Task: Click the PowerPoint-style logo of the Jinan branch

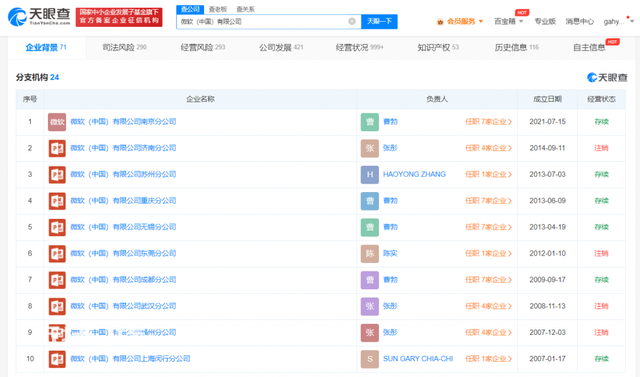Action: (57, 148)
